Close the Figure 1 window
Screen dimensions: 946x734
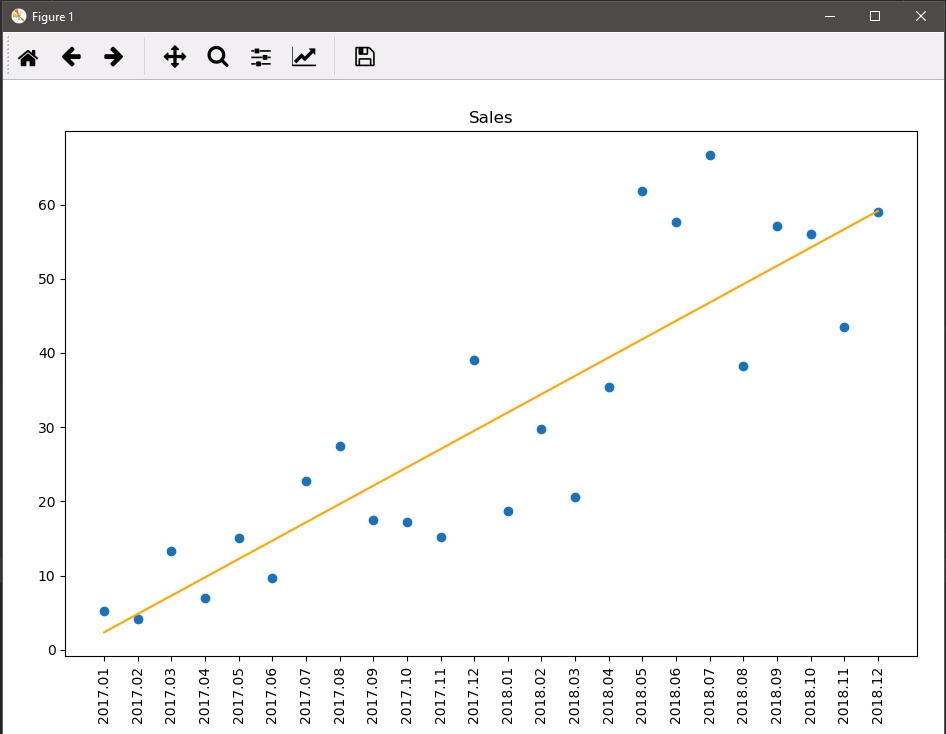tap(921, 16)
